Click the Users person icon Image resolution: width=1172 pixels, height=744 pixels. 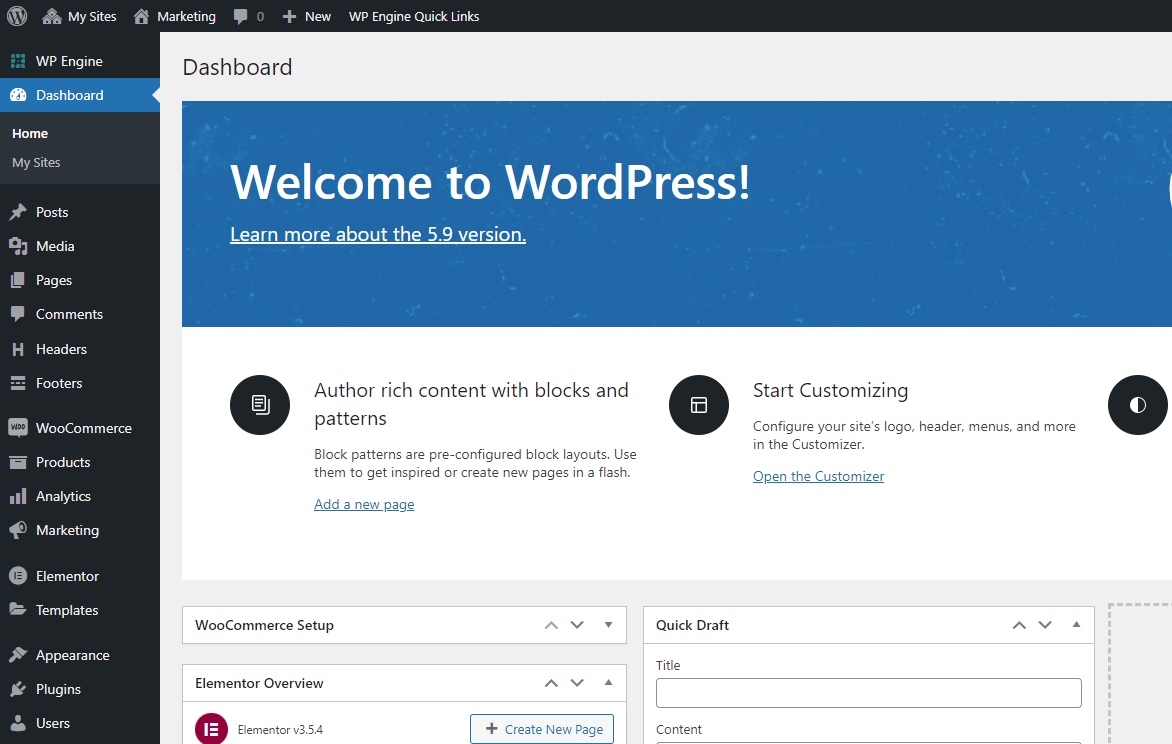[x=18, y=723]
